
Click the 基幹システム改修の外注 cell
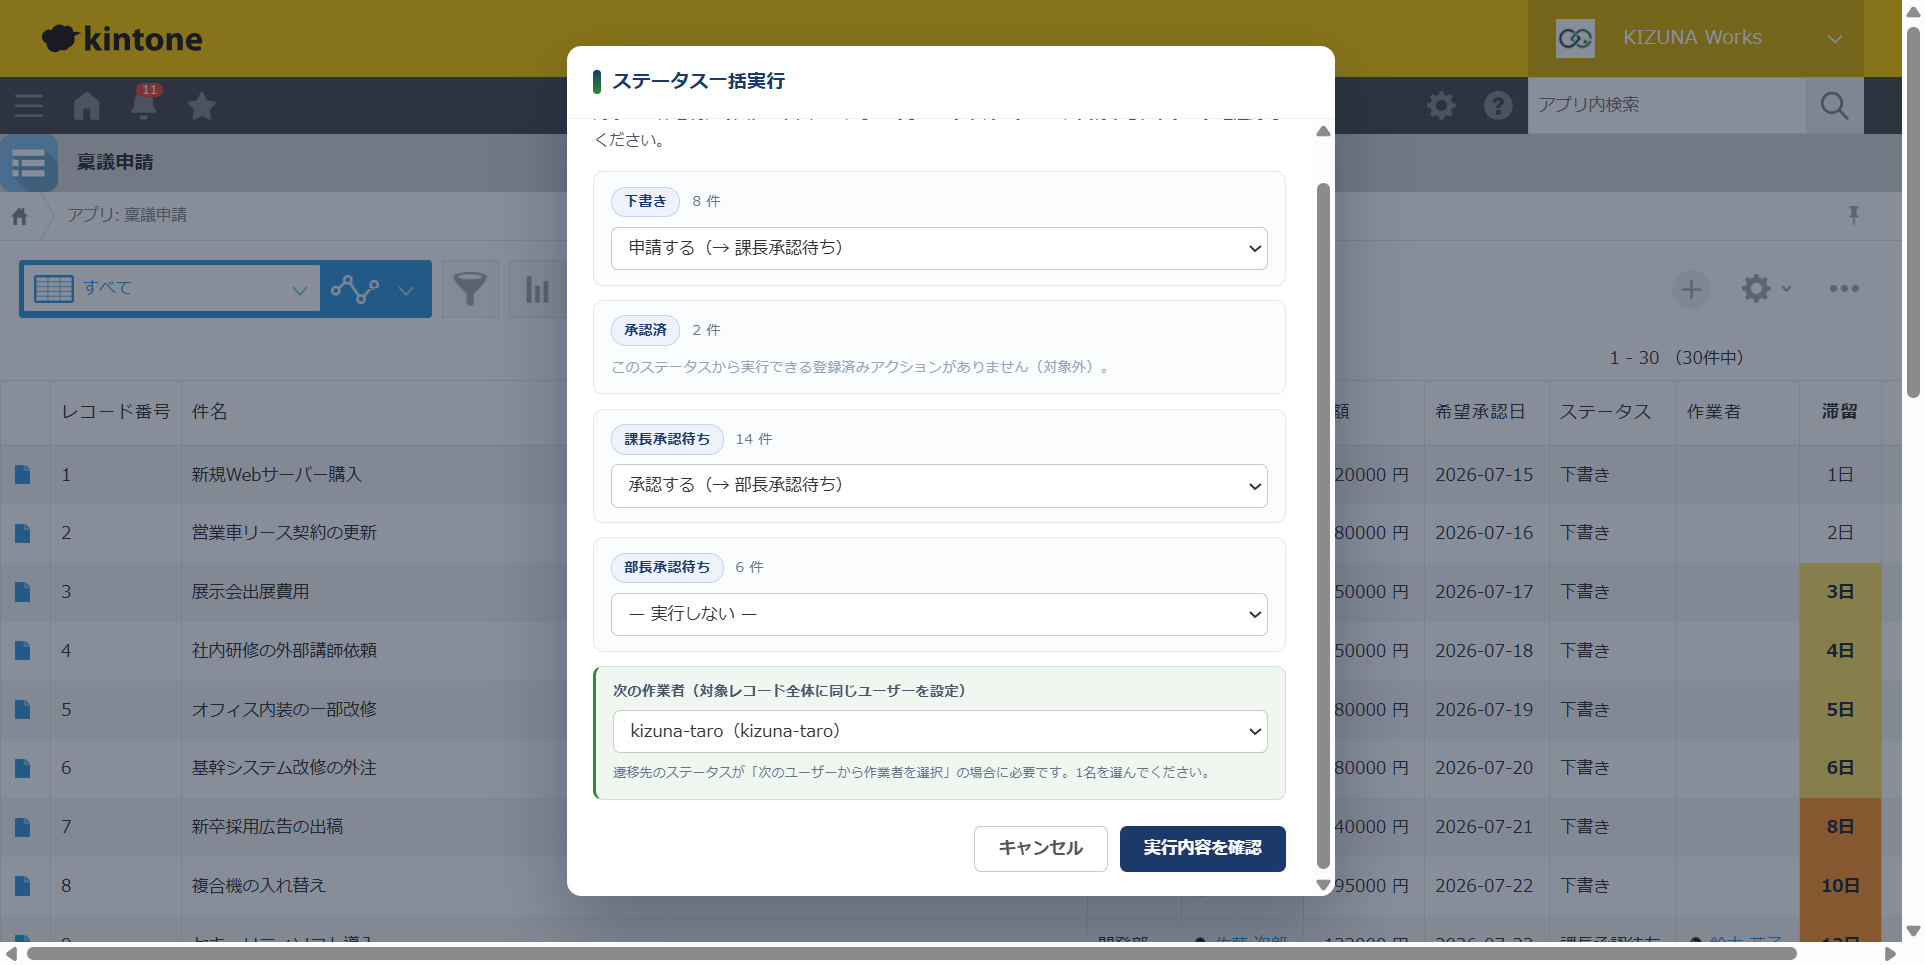pos(284,768)
